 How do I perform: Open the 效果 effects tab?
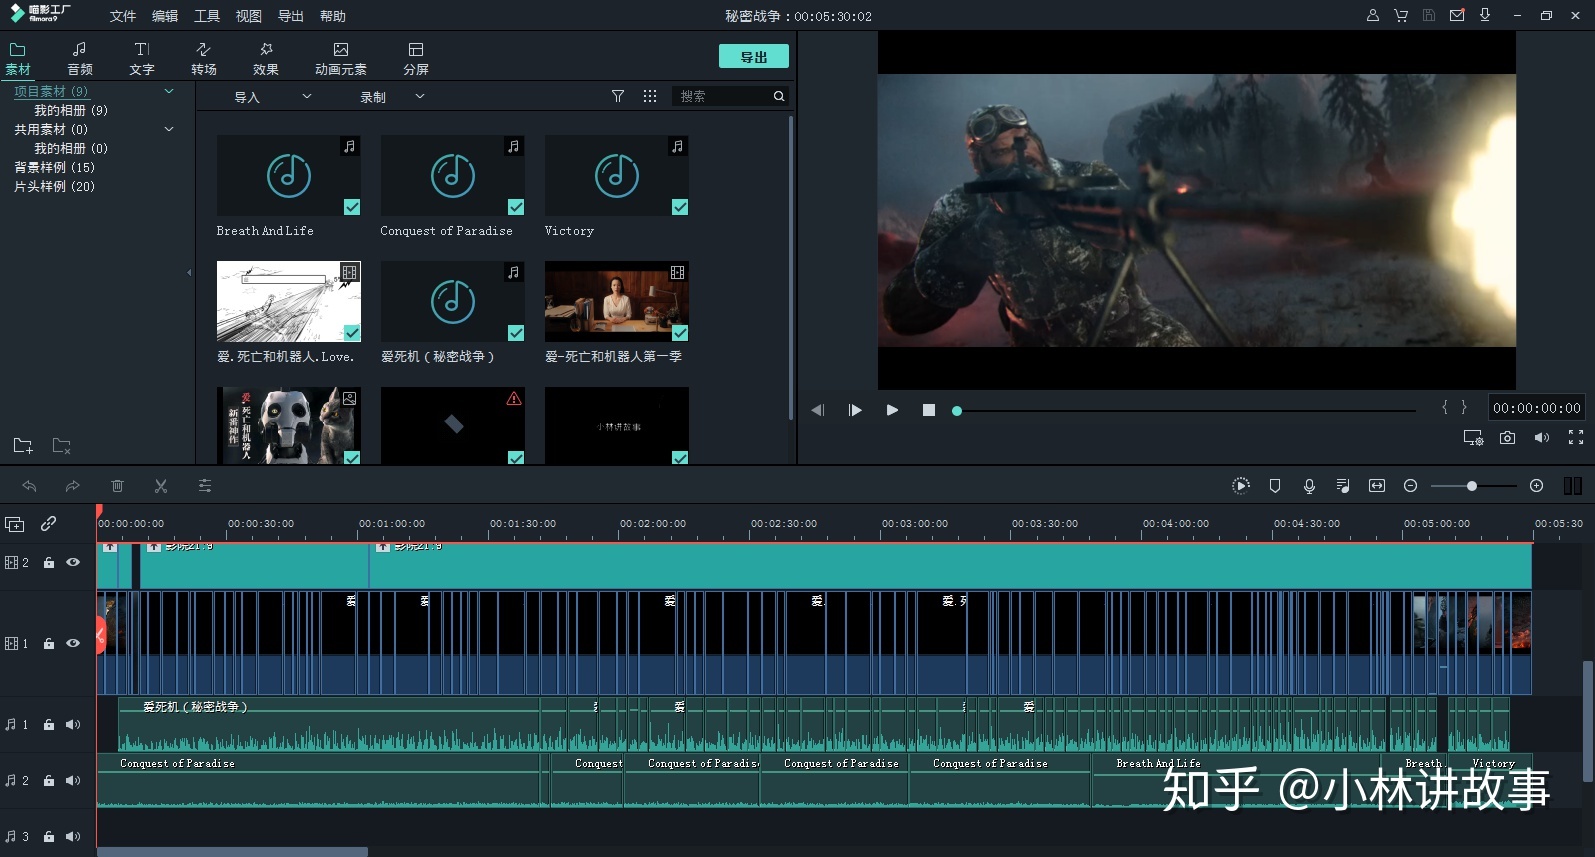click(266, 59)
